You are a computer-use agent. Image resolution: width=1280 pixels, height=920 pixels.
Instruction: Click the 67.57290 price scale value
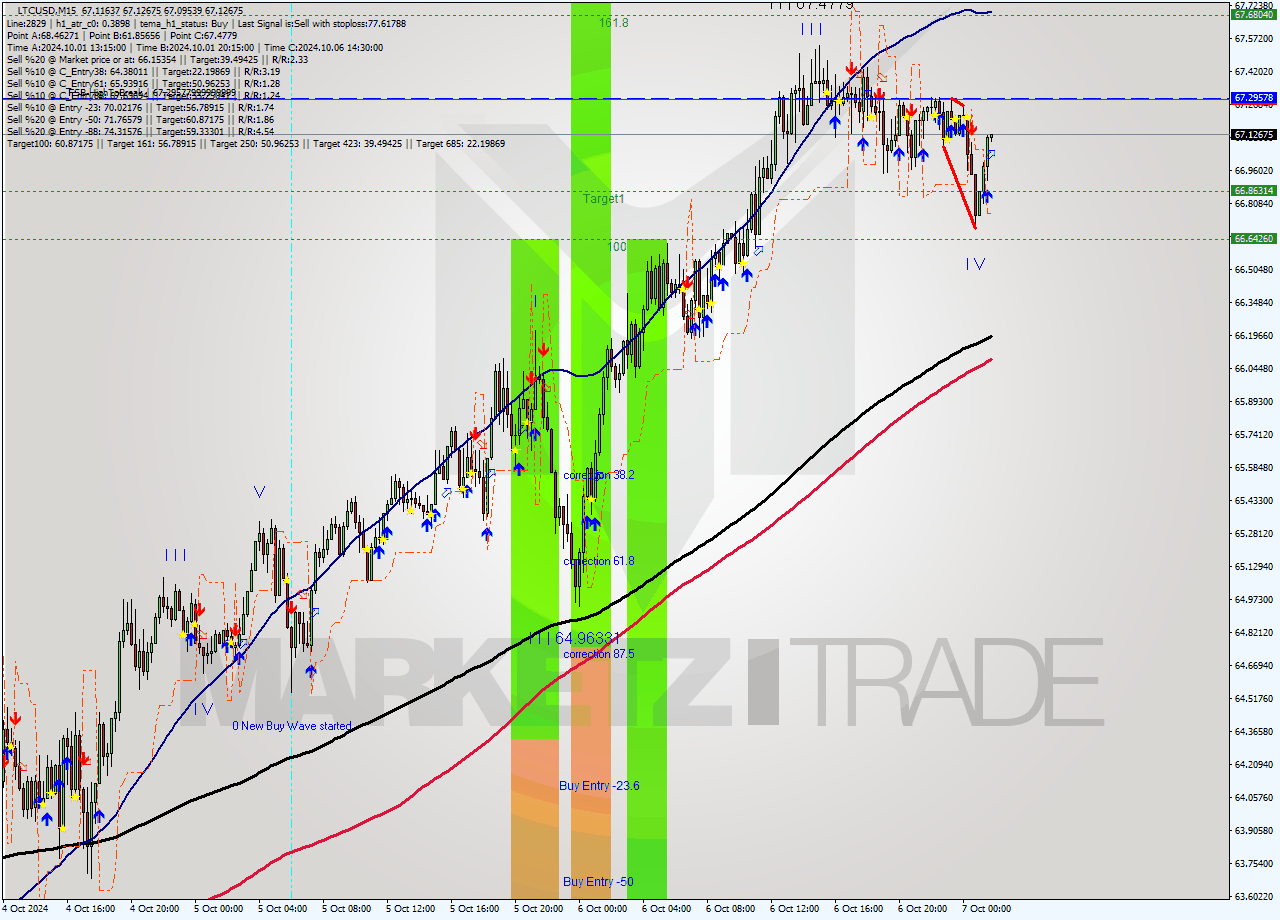[1253, 39]
